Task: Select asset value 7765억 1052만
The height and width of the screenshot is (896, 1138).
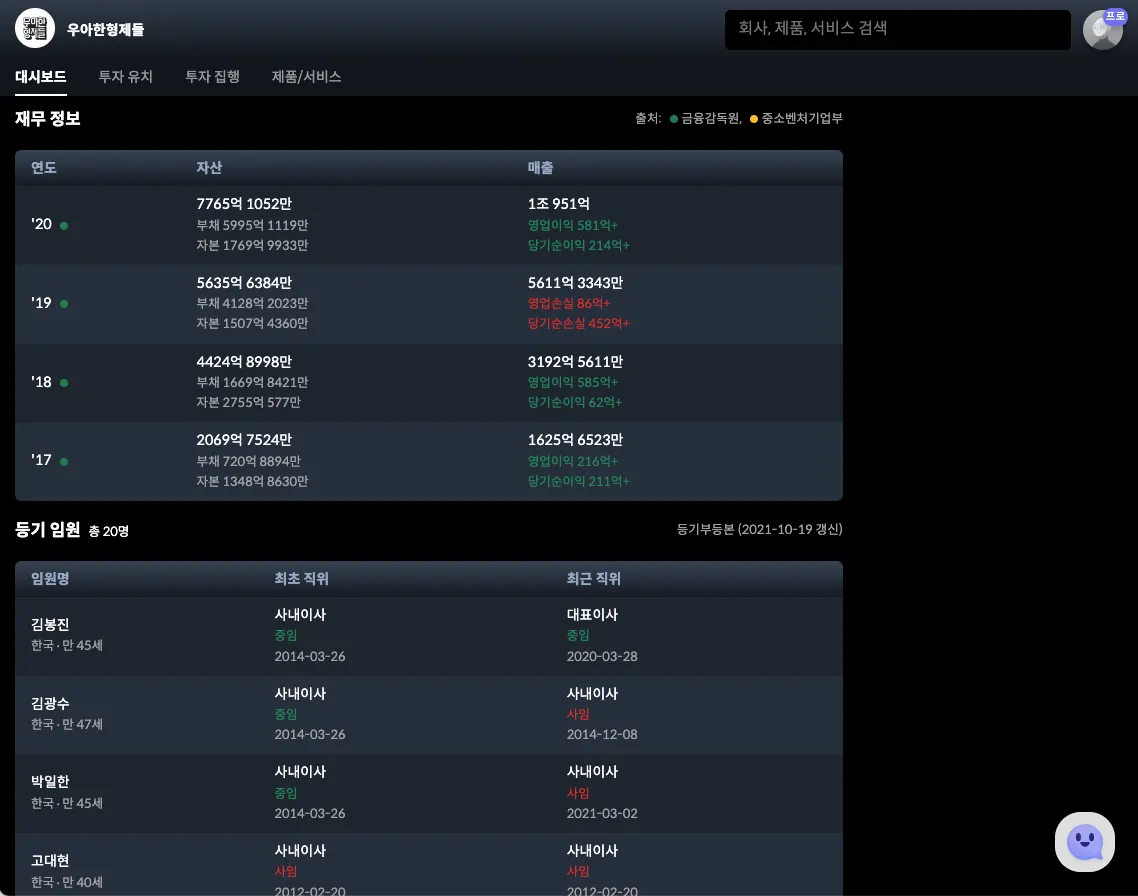Action: point(244,204)
